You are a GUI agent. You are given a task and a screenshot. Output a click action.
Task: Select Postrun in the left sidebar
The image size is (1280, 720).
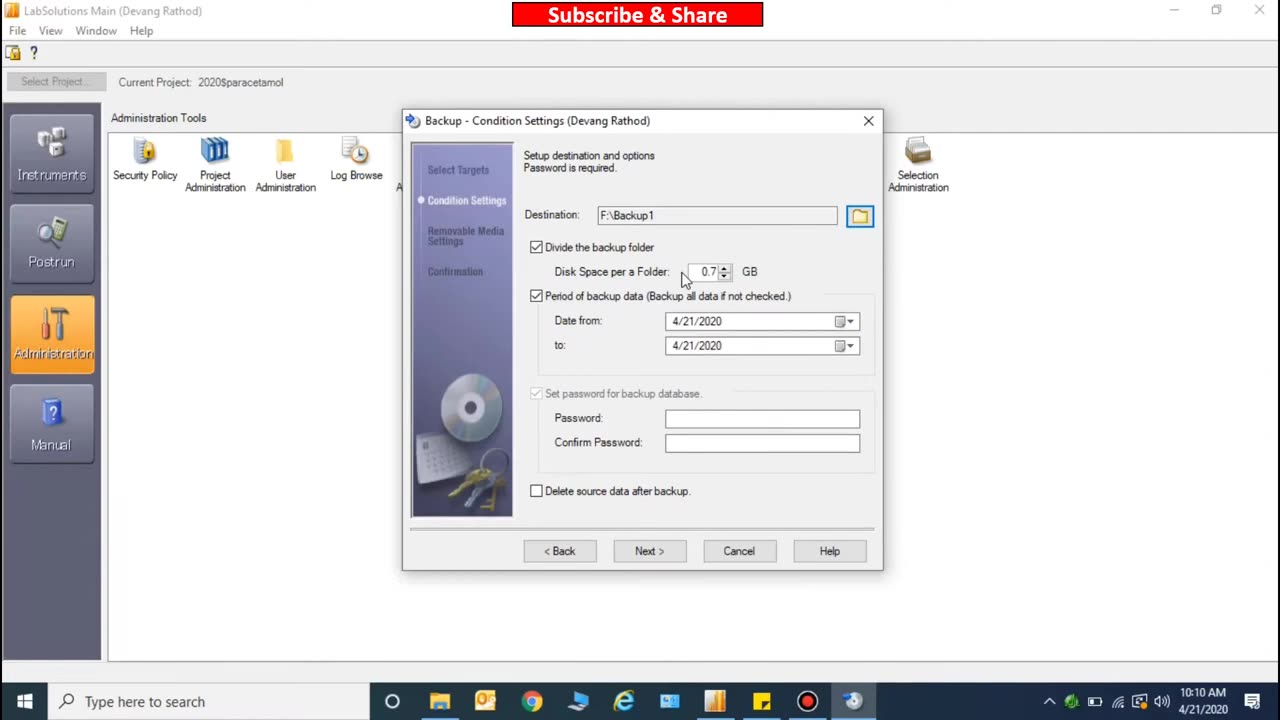(x=51, y=242)
